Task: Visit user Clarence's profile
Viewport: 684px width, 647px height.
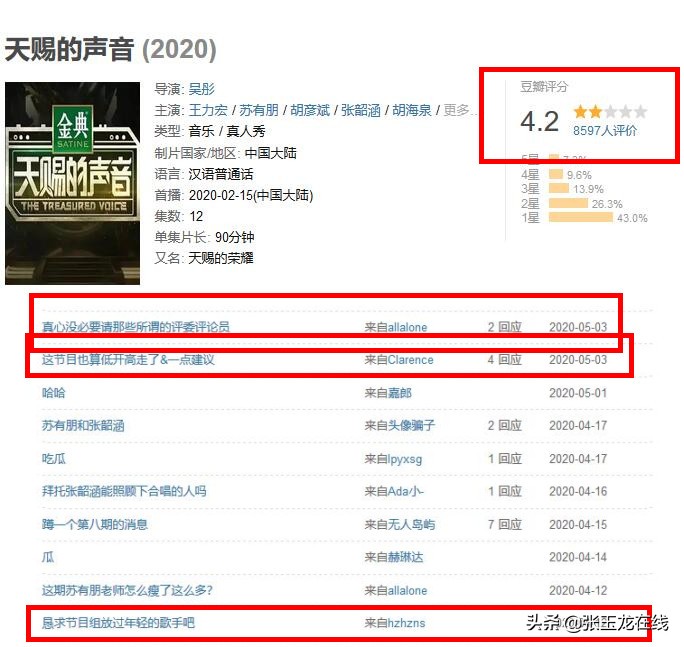Action: (x=410, y=360)
